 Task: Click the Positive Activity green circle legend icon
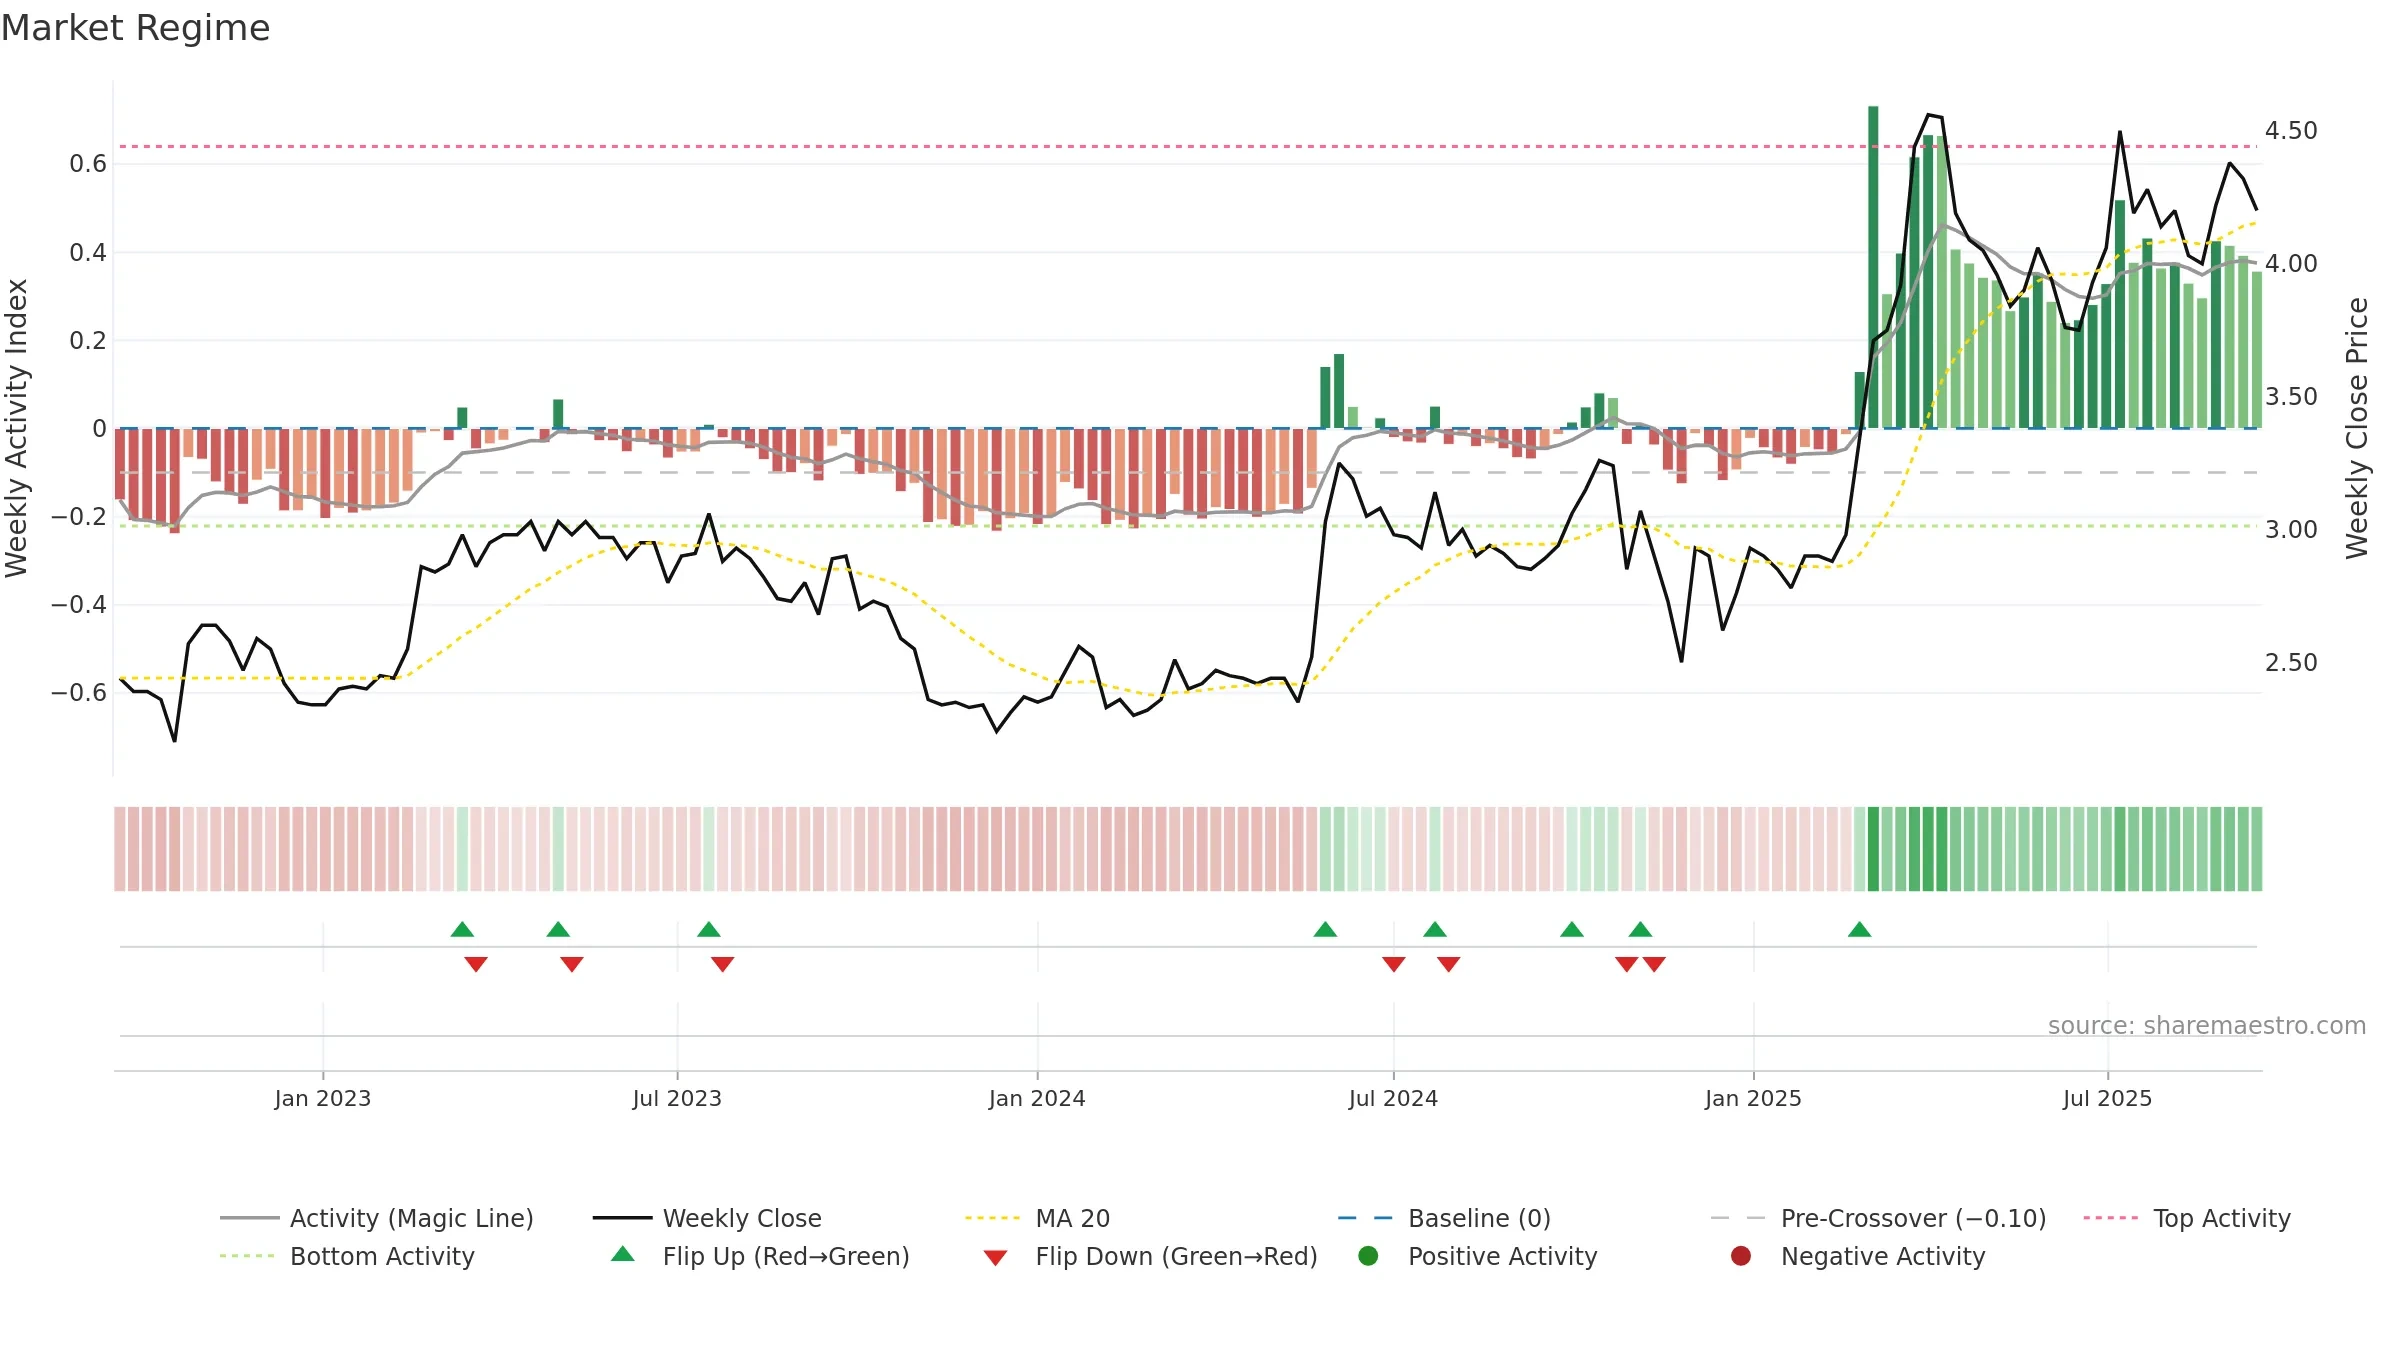coord(1368,1255)
